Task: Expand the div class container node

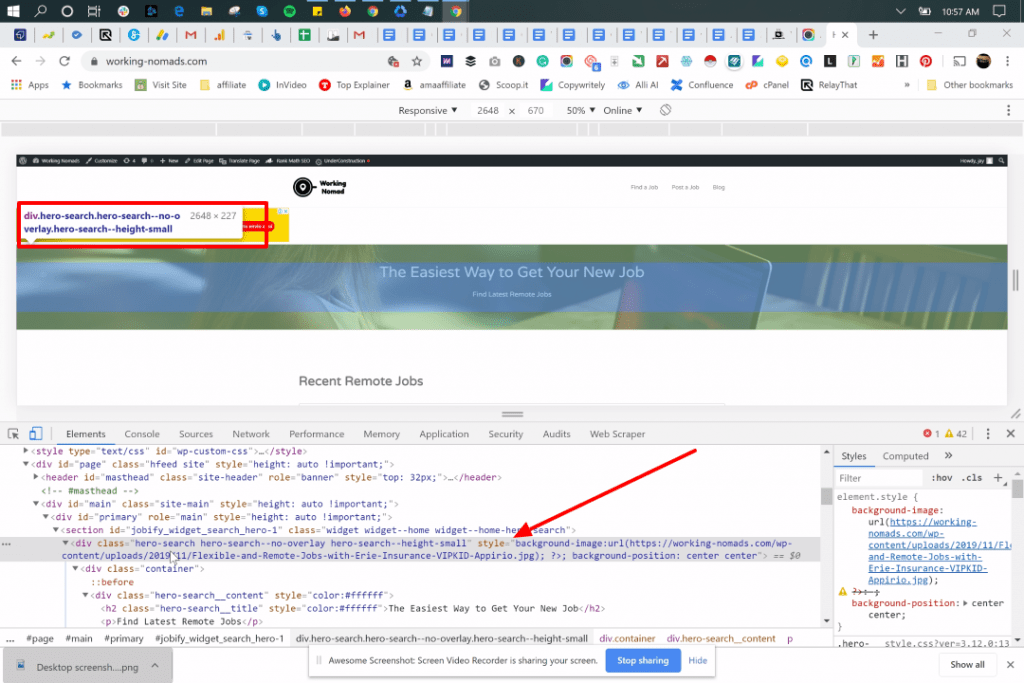Action: point(75,569)
